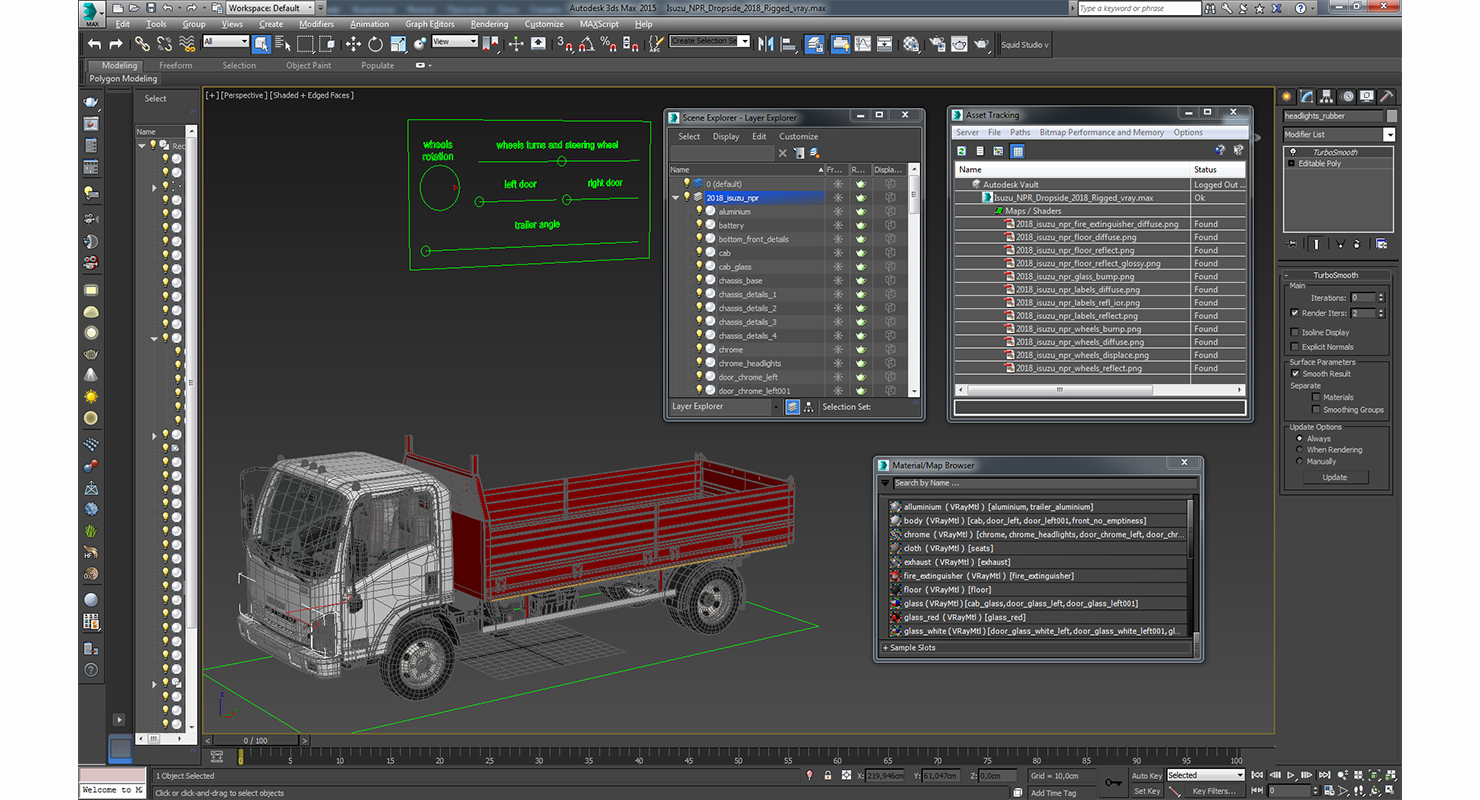This screenshot has height=800, width=1480.
Task: Click Refresh icon in Asset Tracking
Action: point(962,151)
